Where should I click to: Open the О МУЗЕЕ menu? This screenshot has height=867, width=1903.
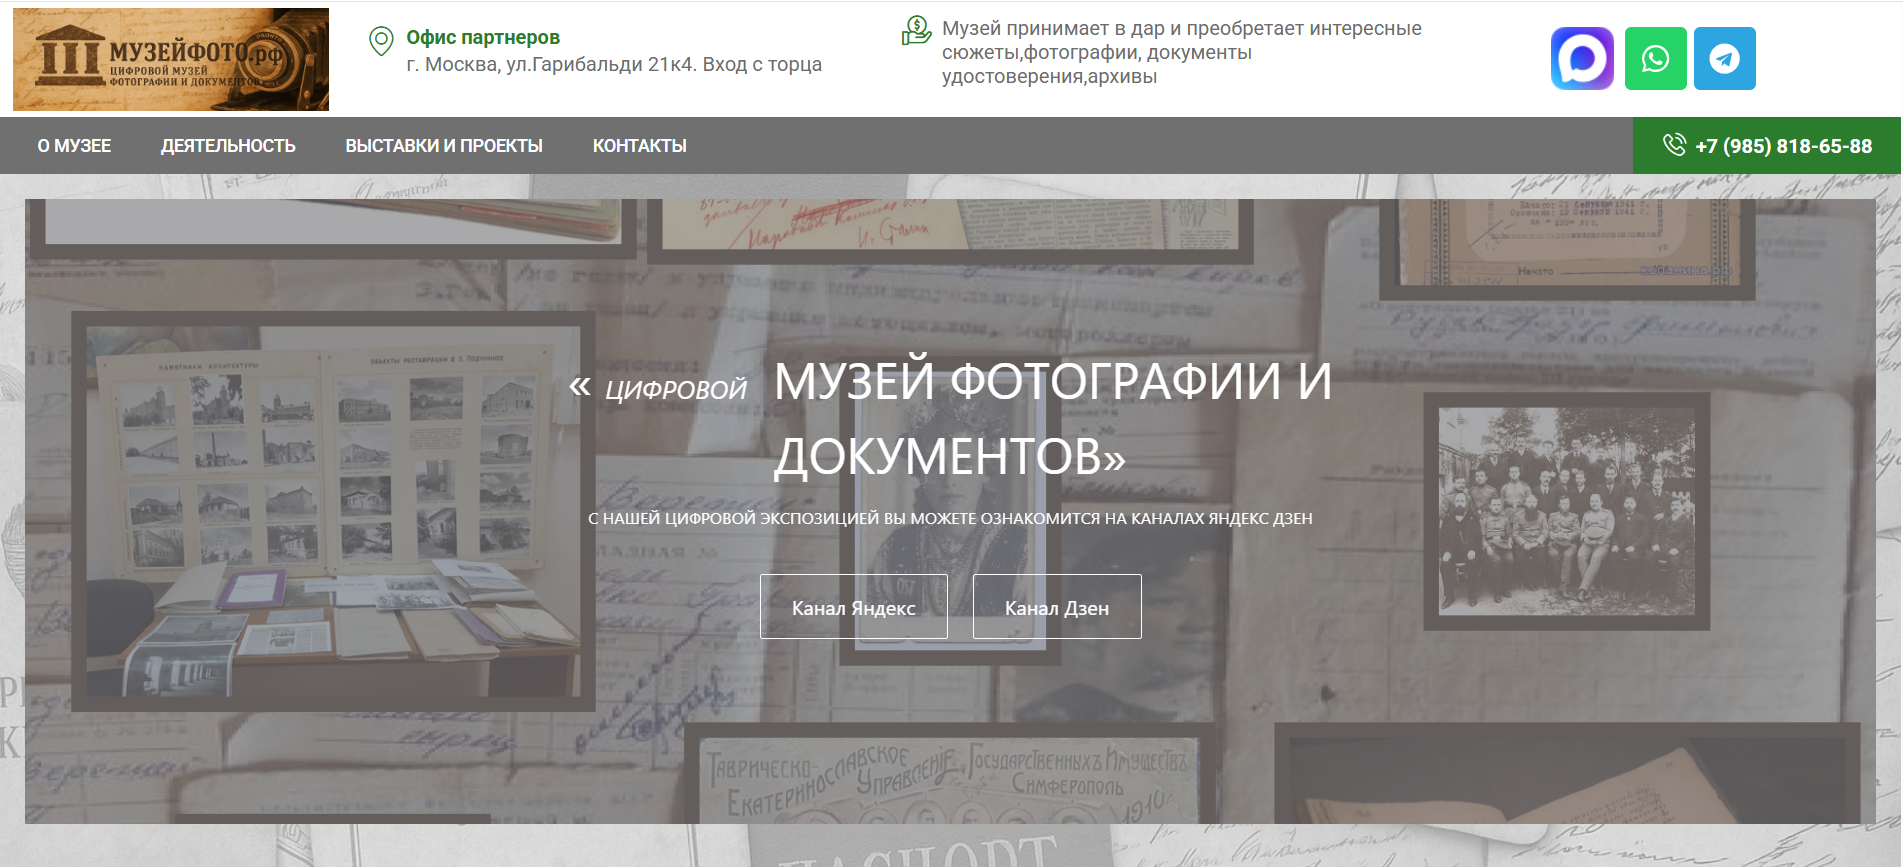[x=74, y=146]
